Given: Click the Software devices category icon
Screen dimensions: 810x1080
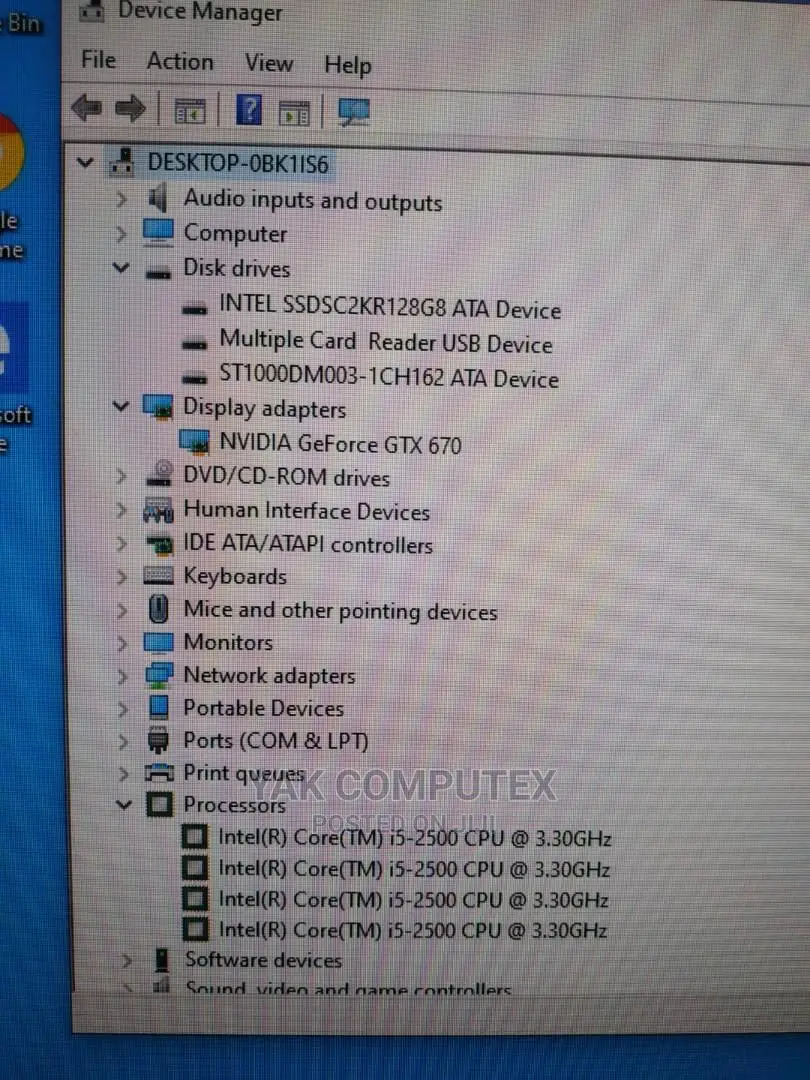Looking at the screenshot, I should pyautogui.click(x=162, y=959).
